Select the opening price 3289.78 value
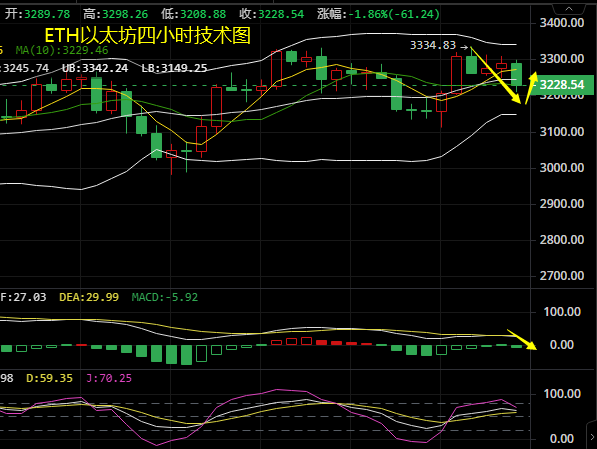The width and height of the screenshot is (597, 449). pyautogui.click(x=47, y=14)
